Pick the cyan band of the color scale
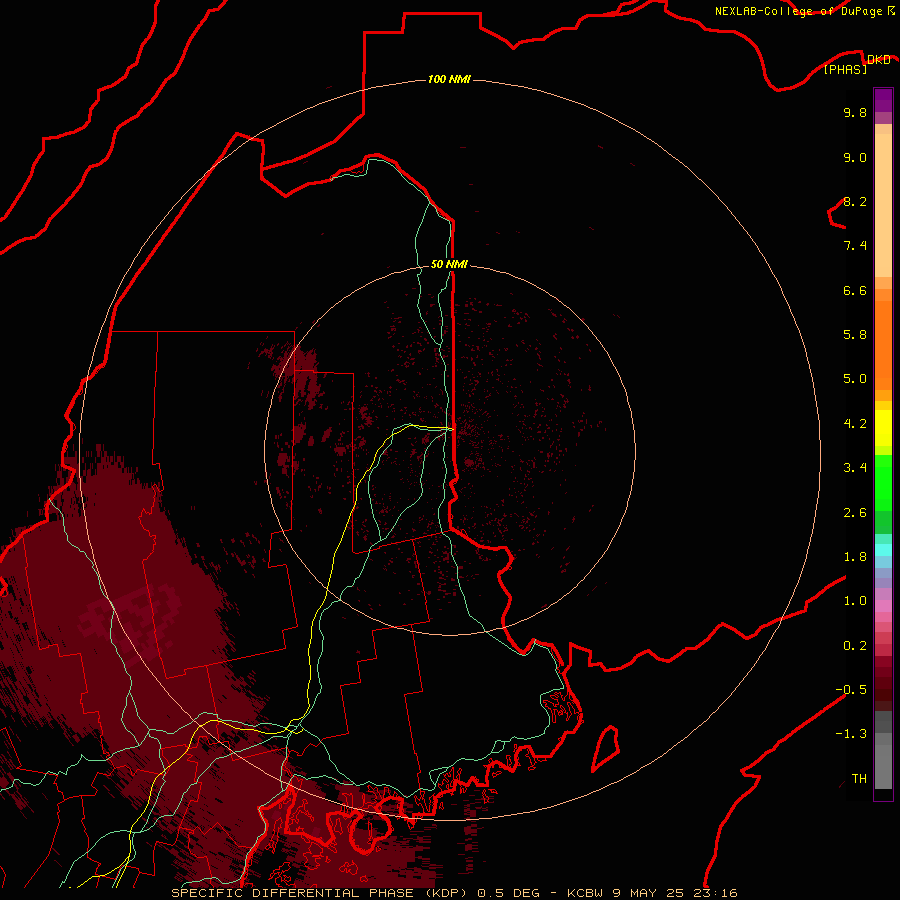 pos(883,550)
